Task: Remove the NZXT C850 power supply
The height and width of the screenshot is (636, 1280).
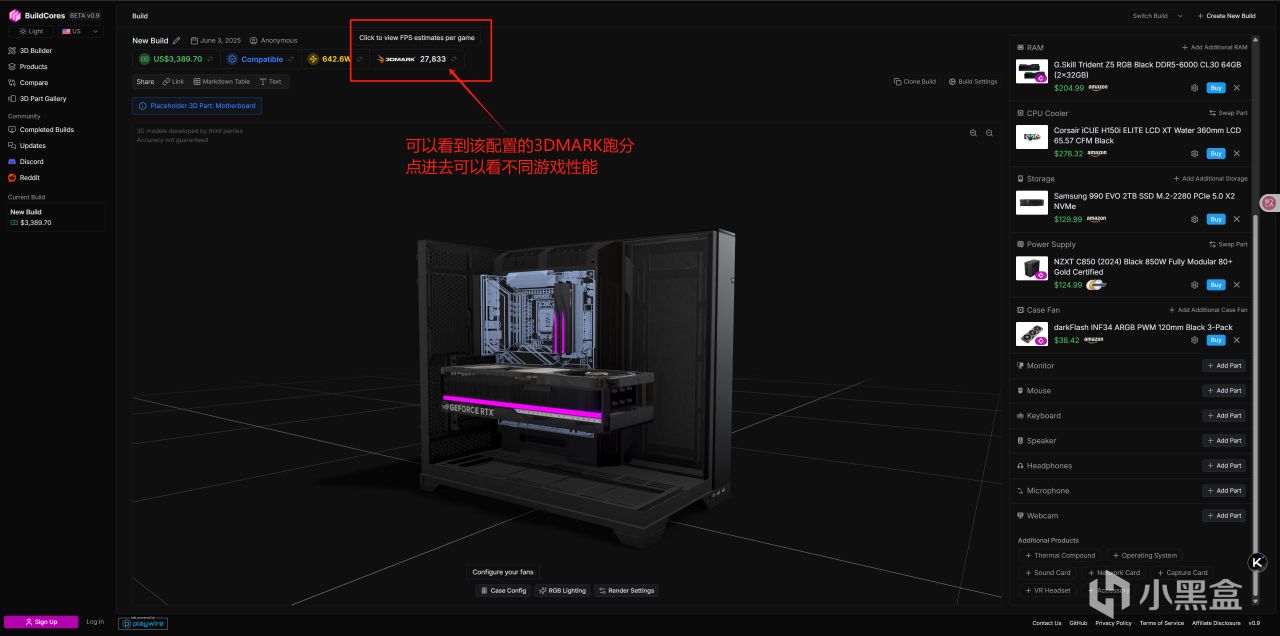Action: click(x=1237, y=285)
